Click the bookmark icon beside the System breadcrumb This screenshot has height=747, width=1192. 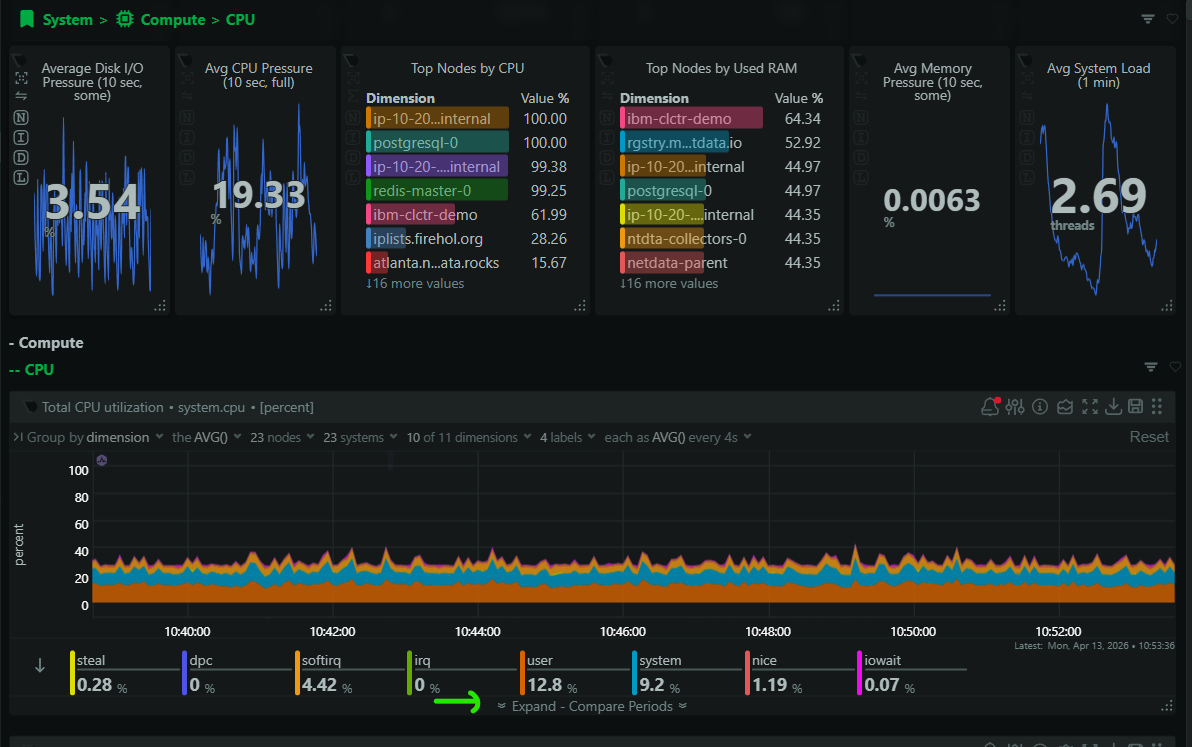[x=27, y=18]
